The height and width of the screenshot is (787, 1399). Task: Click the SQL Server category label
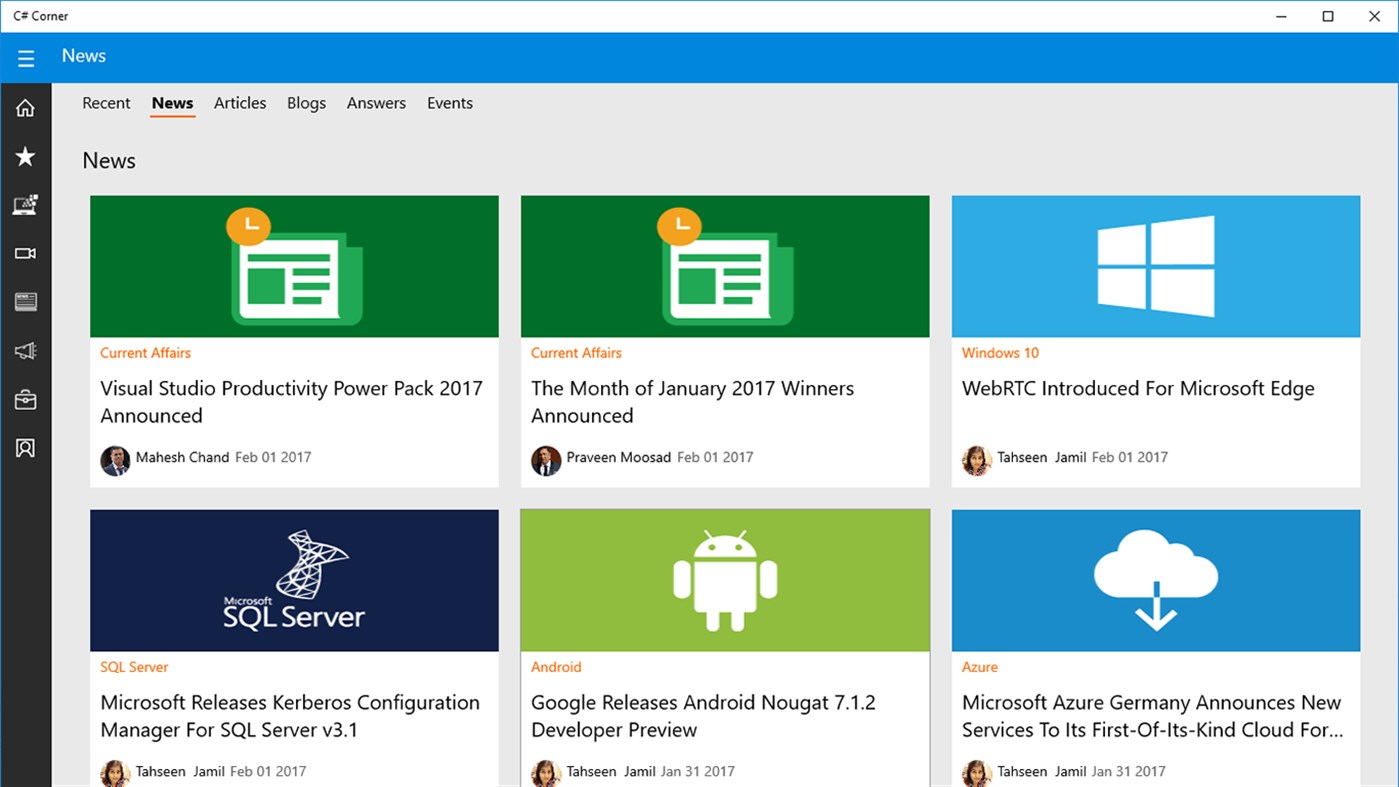click(x=134, y=667)
